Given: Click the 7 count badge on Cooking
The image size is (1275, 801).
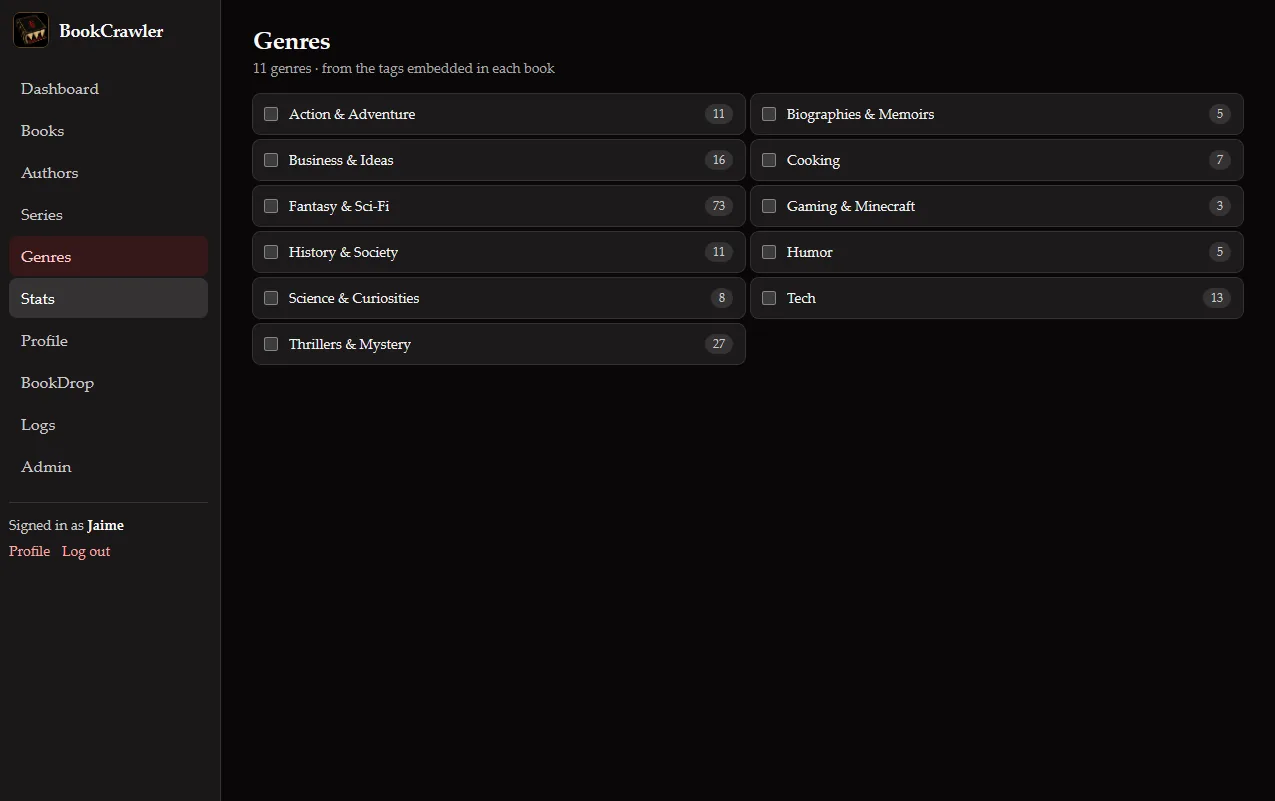Looking at the screenshot, I should pos(1220,160).
